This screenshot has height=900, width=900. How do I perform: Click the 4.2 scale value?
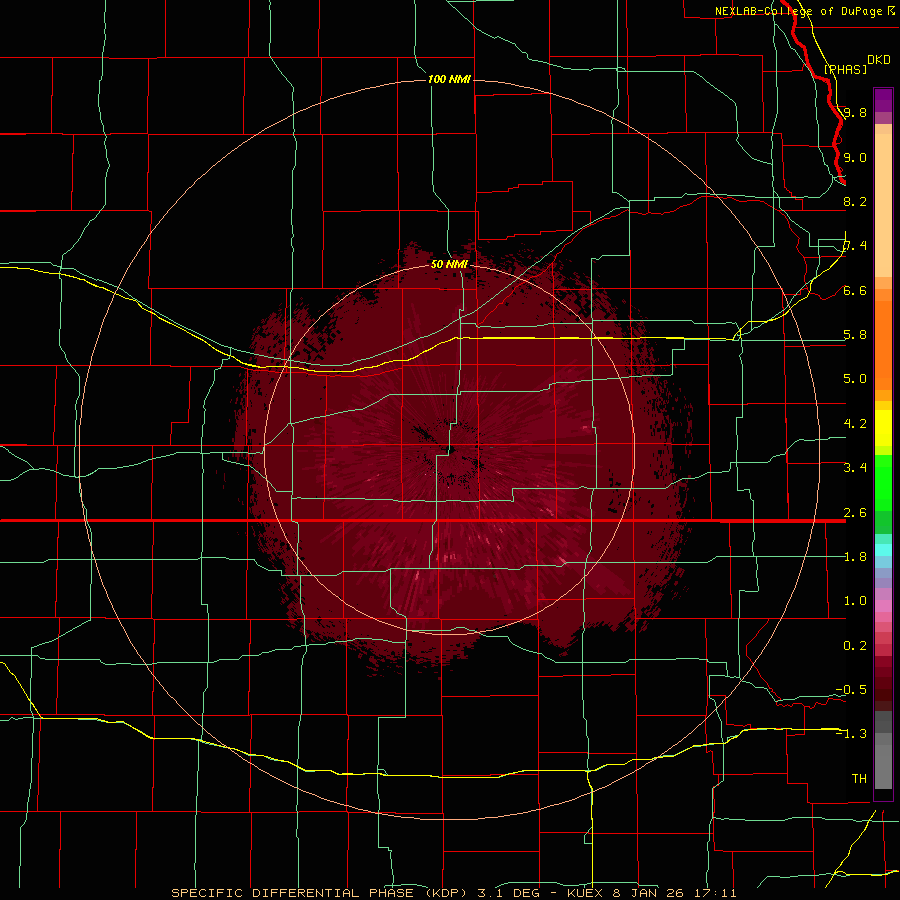(855, 424)
